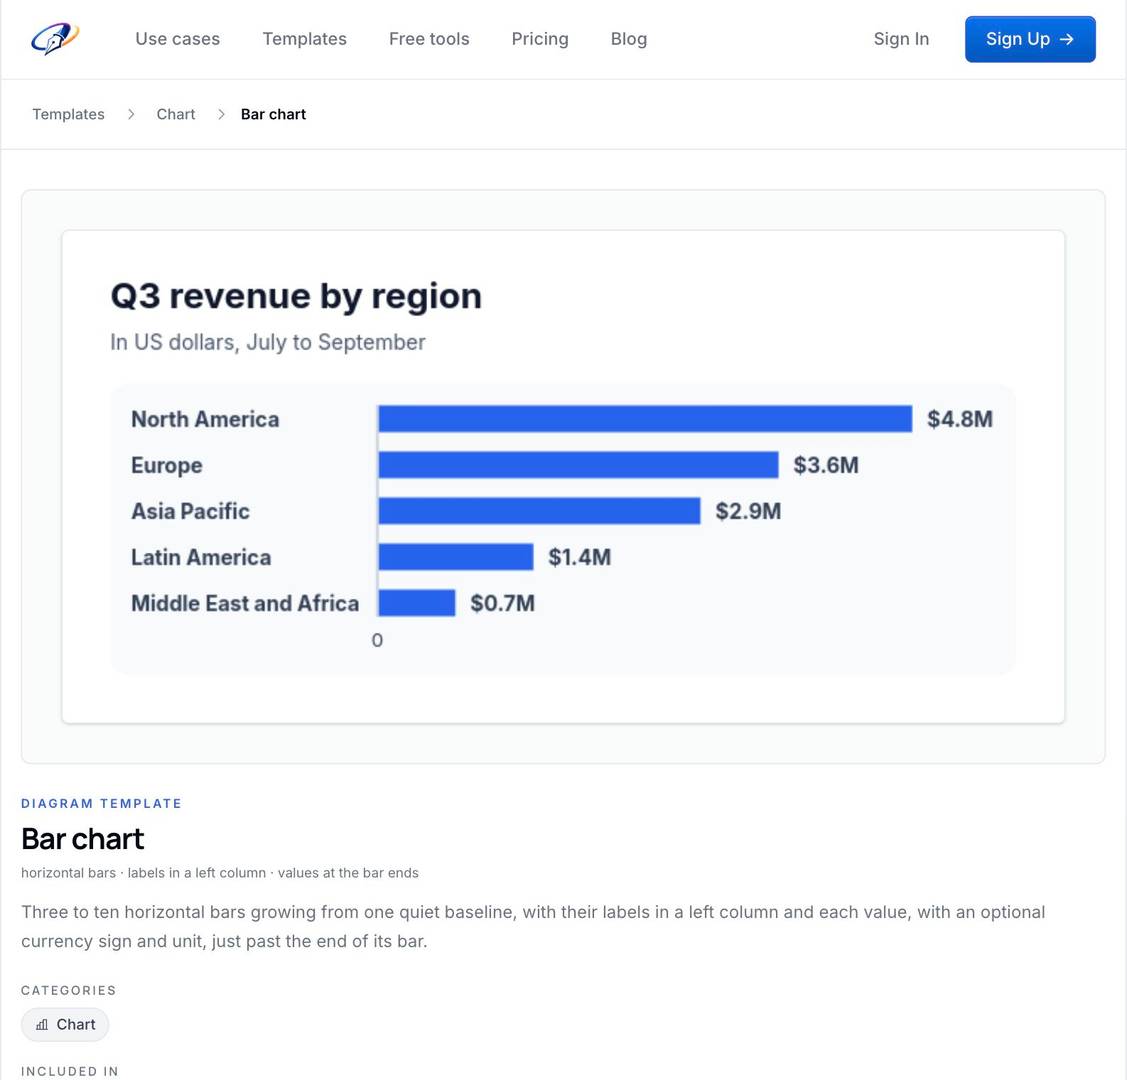
Task: Click the bar chart icon in the Chart chip
Action: [x=42, y=1025]
